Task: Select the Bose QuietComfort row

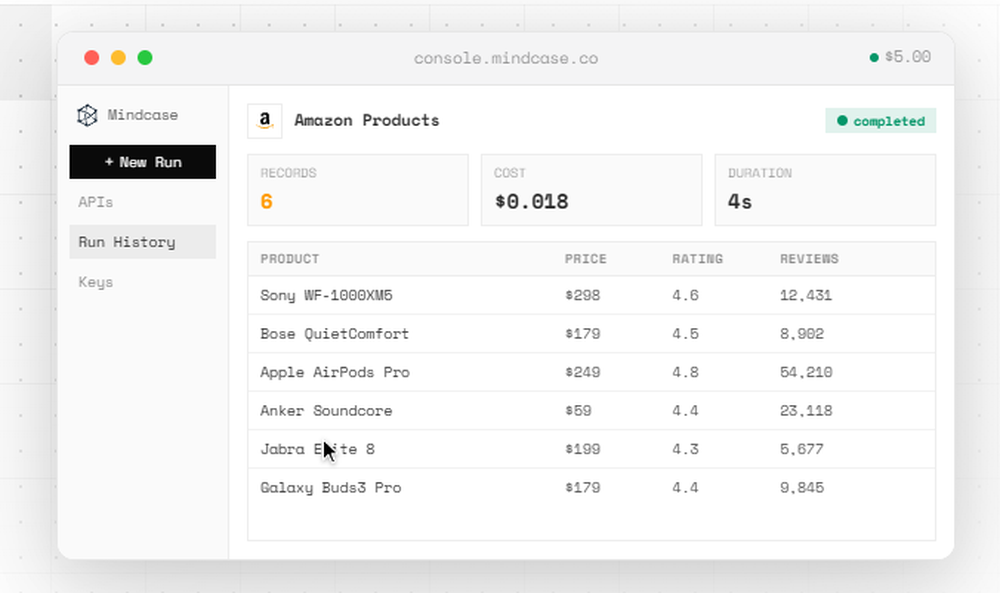Action: pos(592,333)
